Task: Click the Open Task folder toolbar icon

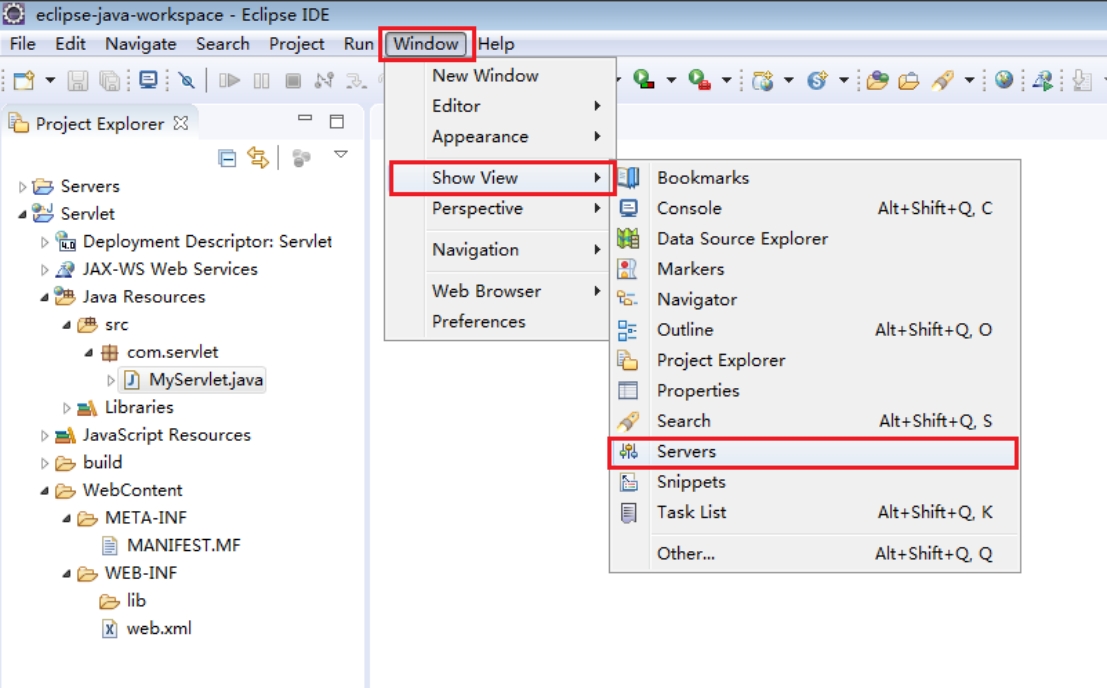Action: (x=909, y=80)
